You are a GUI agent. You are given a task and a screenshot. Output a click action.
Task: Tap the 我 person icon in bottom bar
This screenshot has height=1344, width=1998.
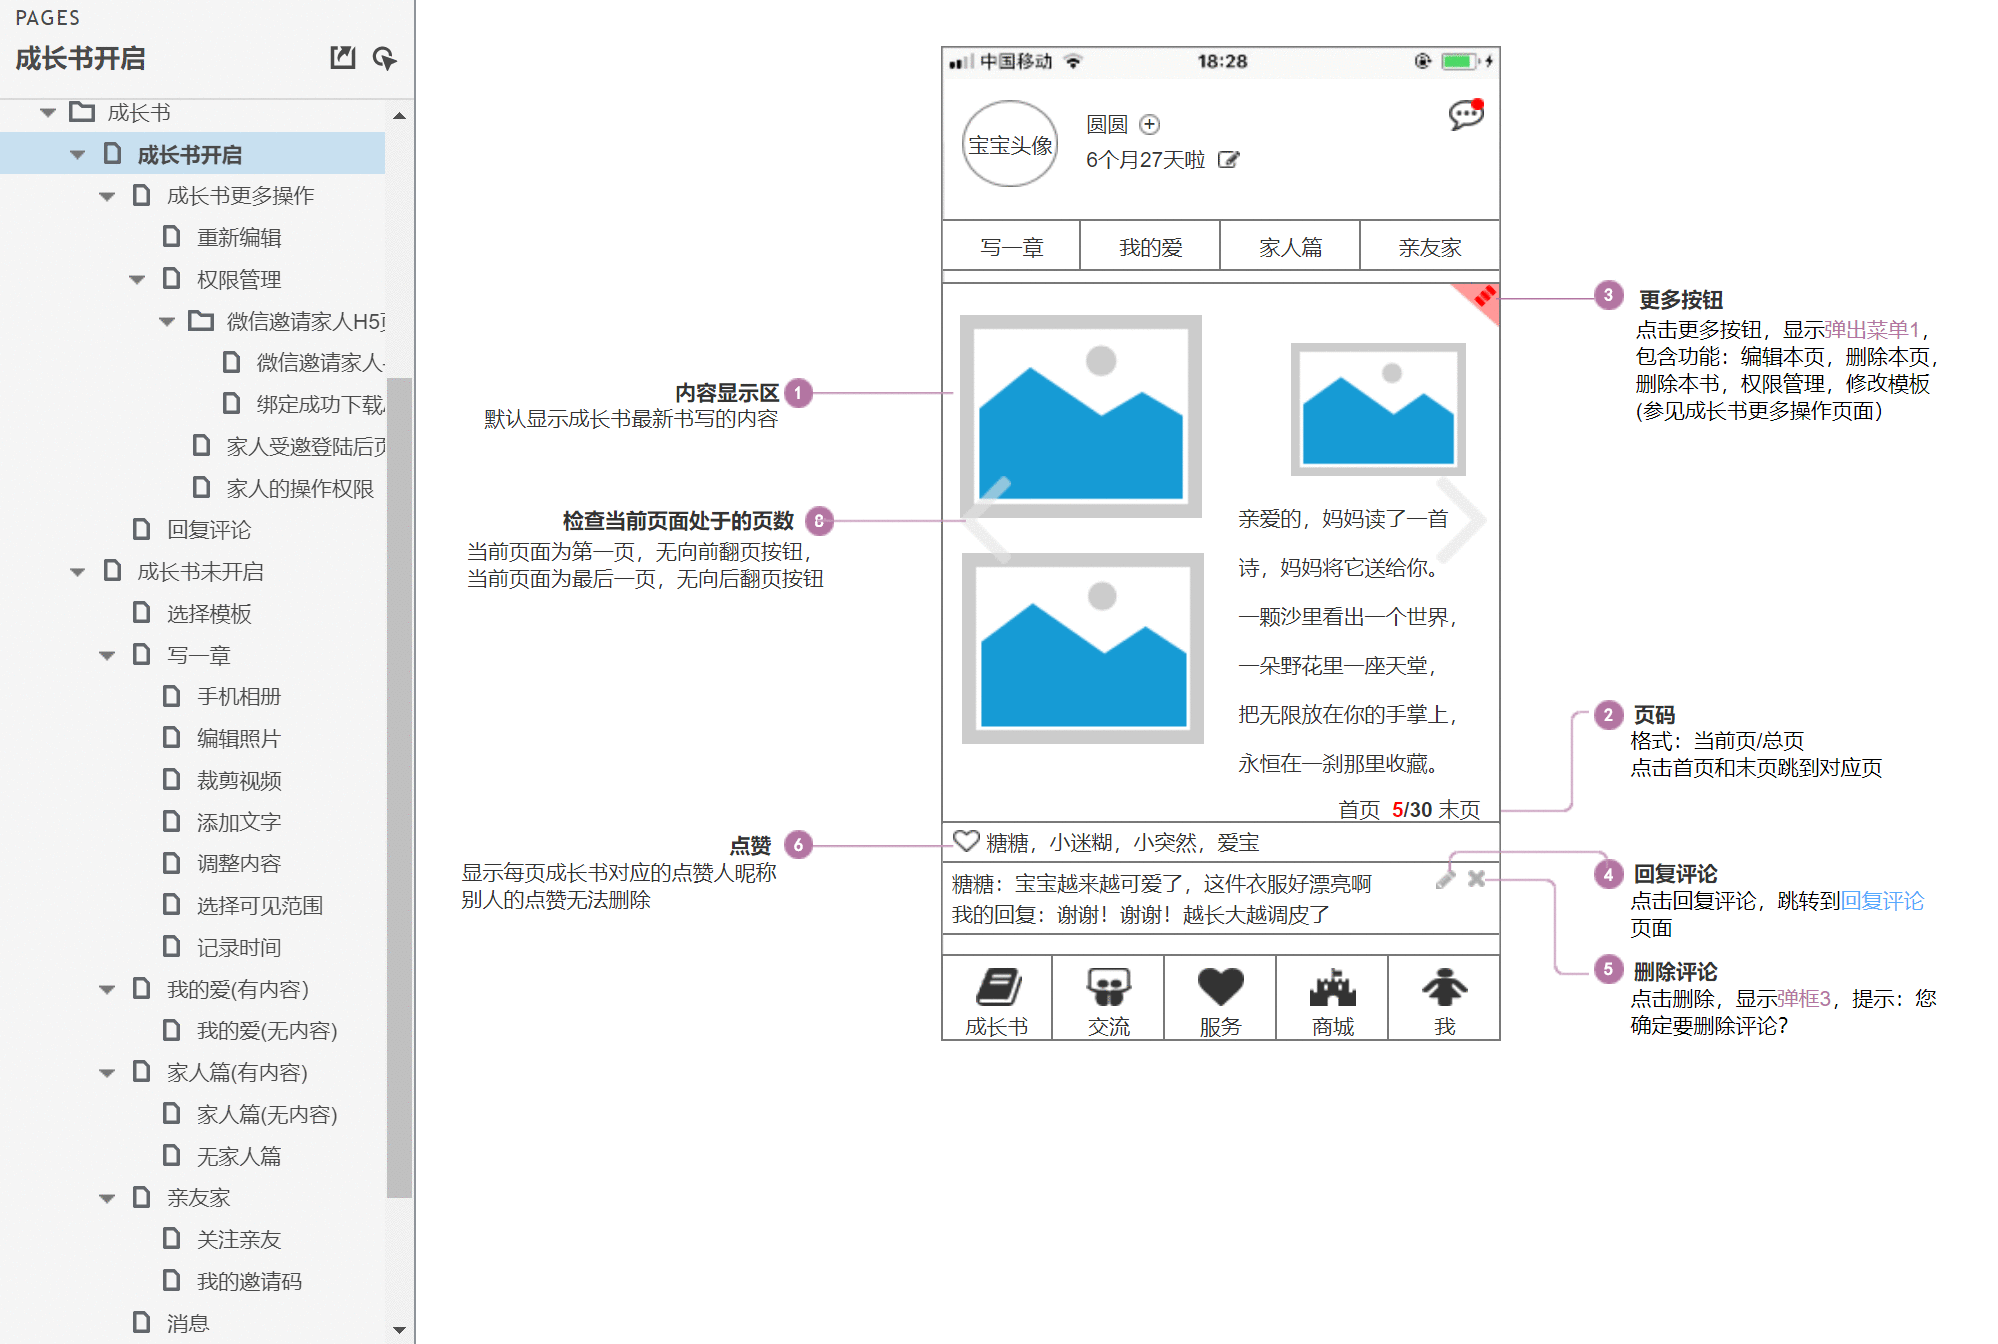tap(1444, 987)
